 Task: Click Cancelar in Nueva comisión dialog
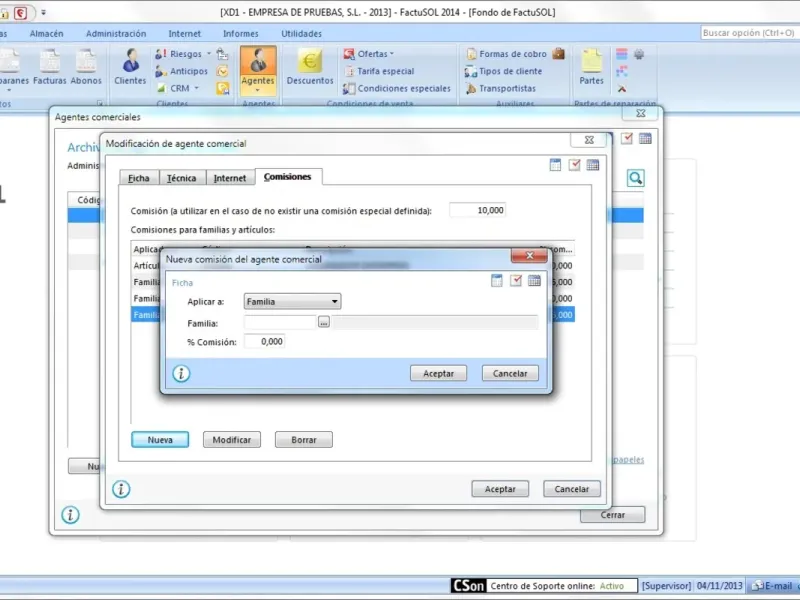(510, 373)
